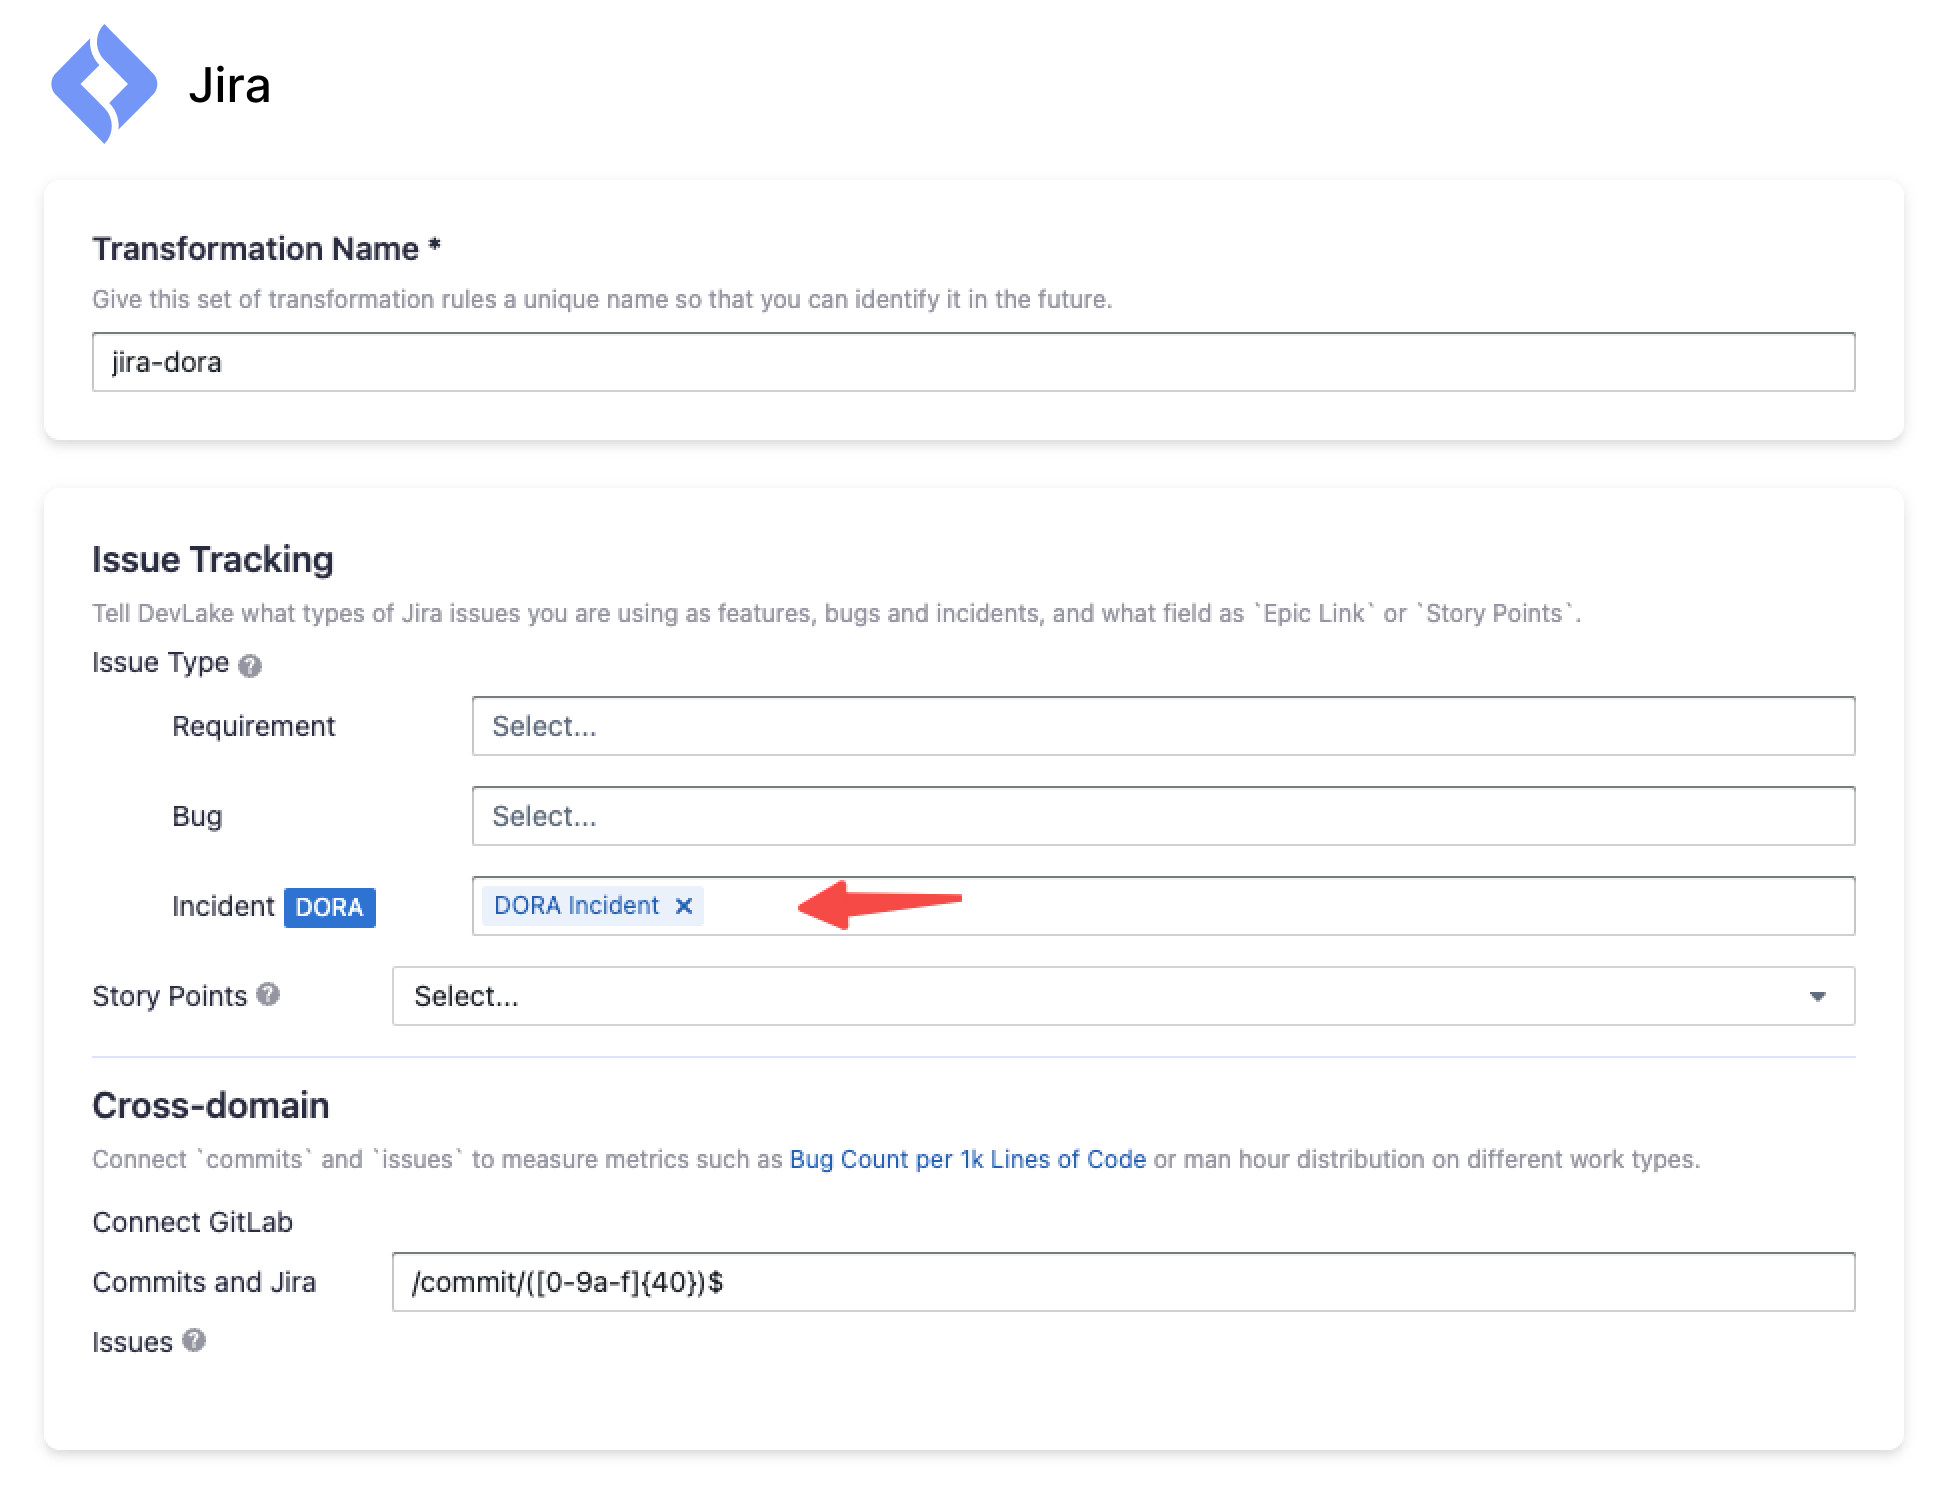
Task: Click the Cross-domain section heading
Action: (x=210, y=1105)
